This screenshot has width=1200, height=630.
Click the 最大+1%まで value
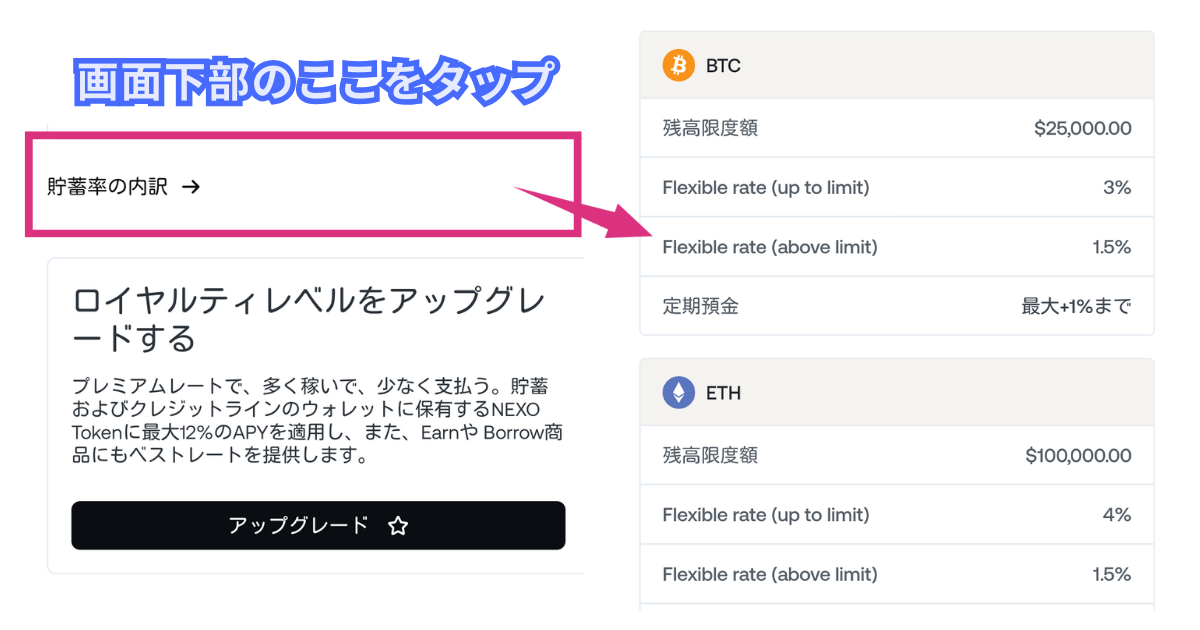click(1076, 306)
